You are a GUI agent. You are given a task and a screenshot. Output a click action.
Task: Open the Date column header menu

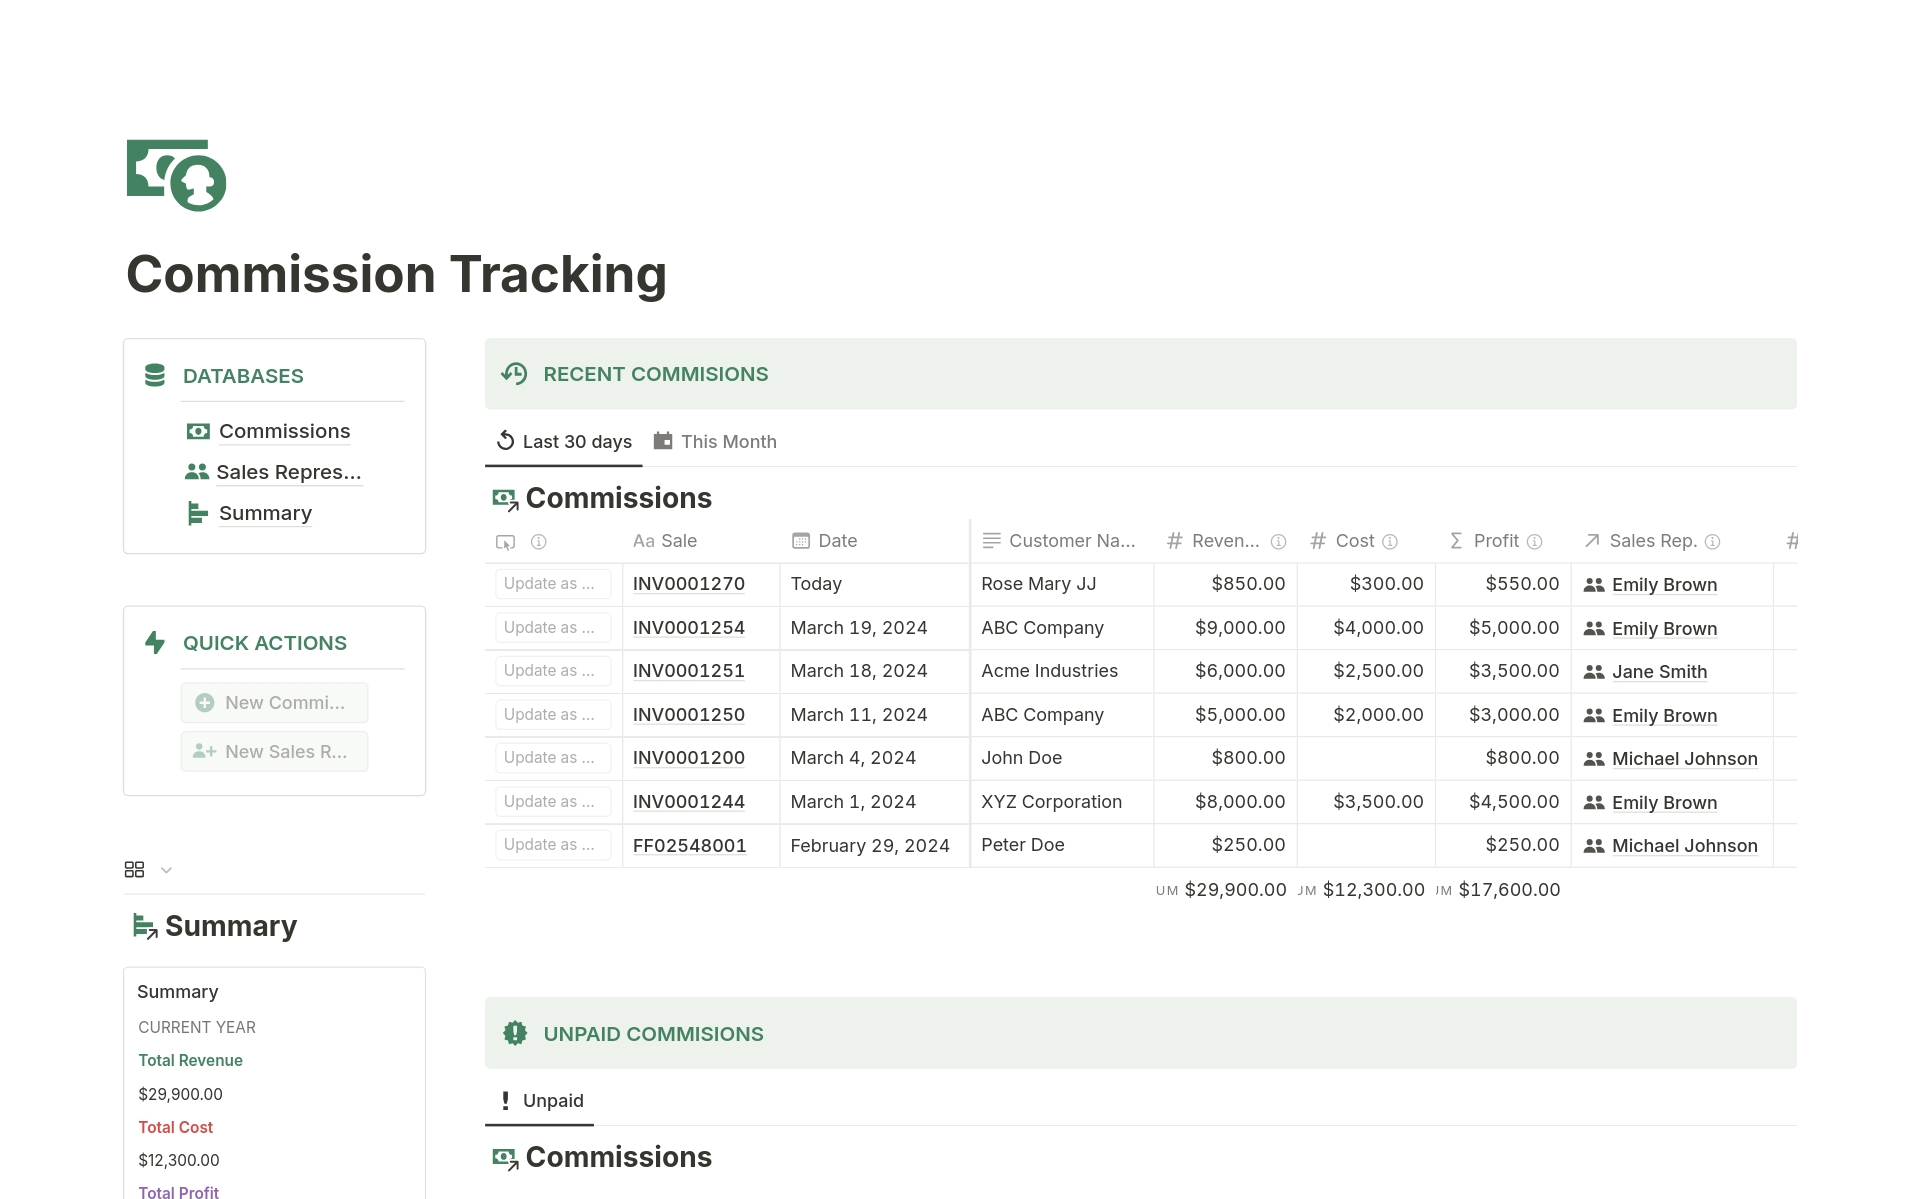coord(837,541)
